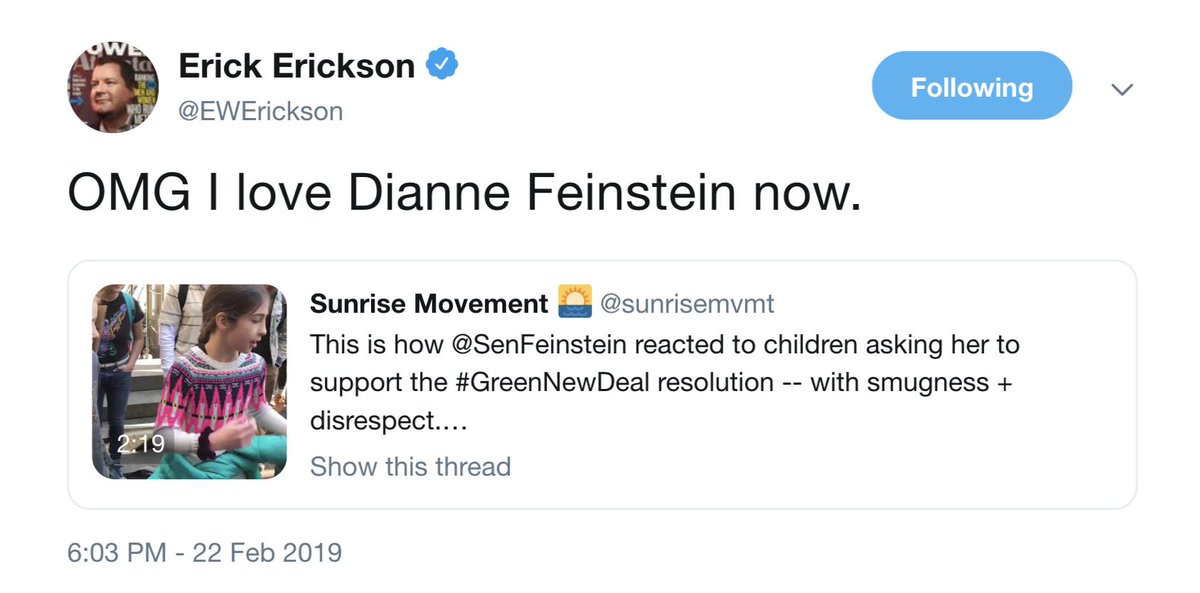1200x593 pixels.
Task: Go to the @sunrisemvmt handle
Action: coord(687,304)
